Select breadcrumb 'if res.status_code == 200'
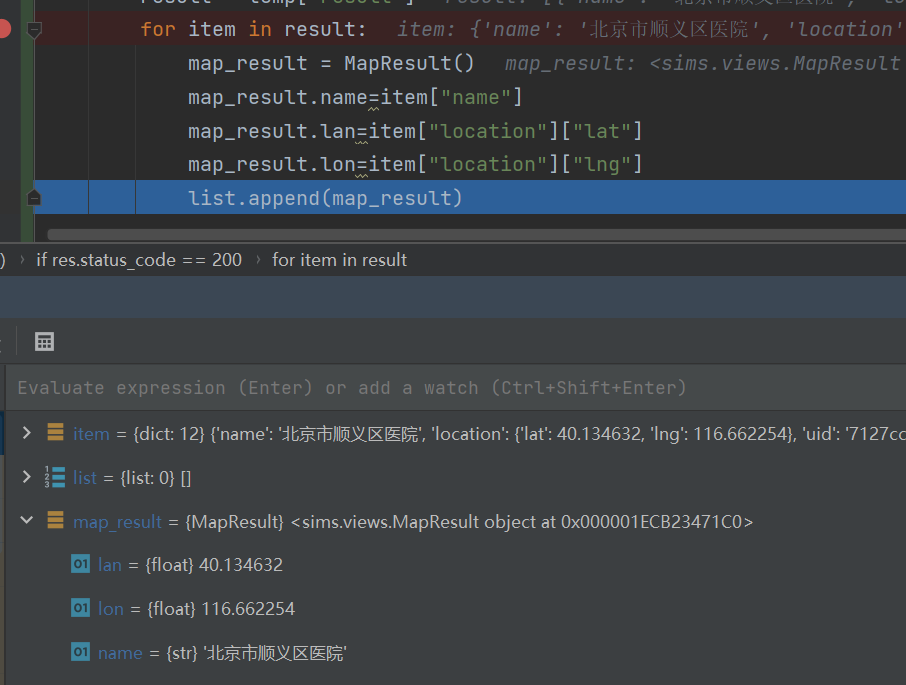The width and height of the screenshot is (906, 685). [139, 260]
